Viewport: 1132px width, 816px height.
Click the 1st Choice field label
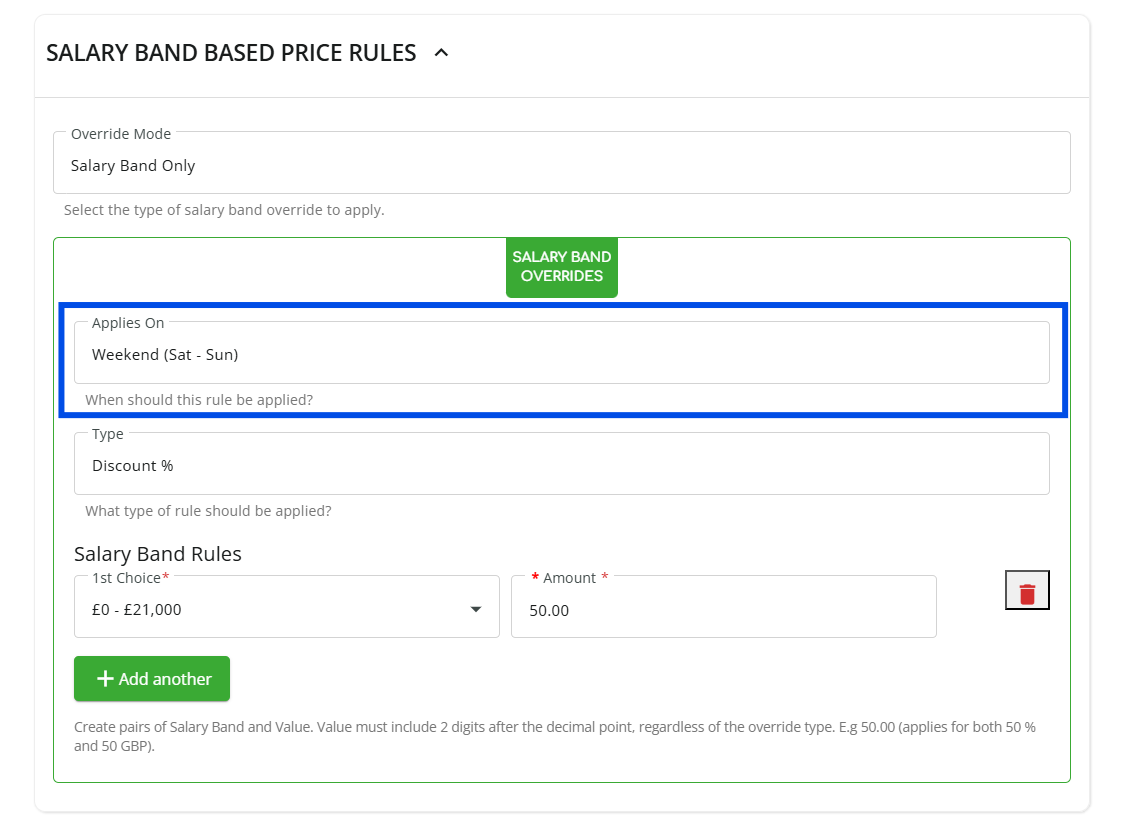[127, 578]
